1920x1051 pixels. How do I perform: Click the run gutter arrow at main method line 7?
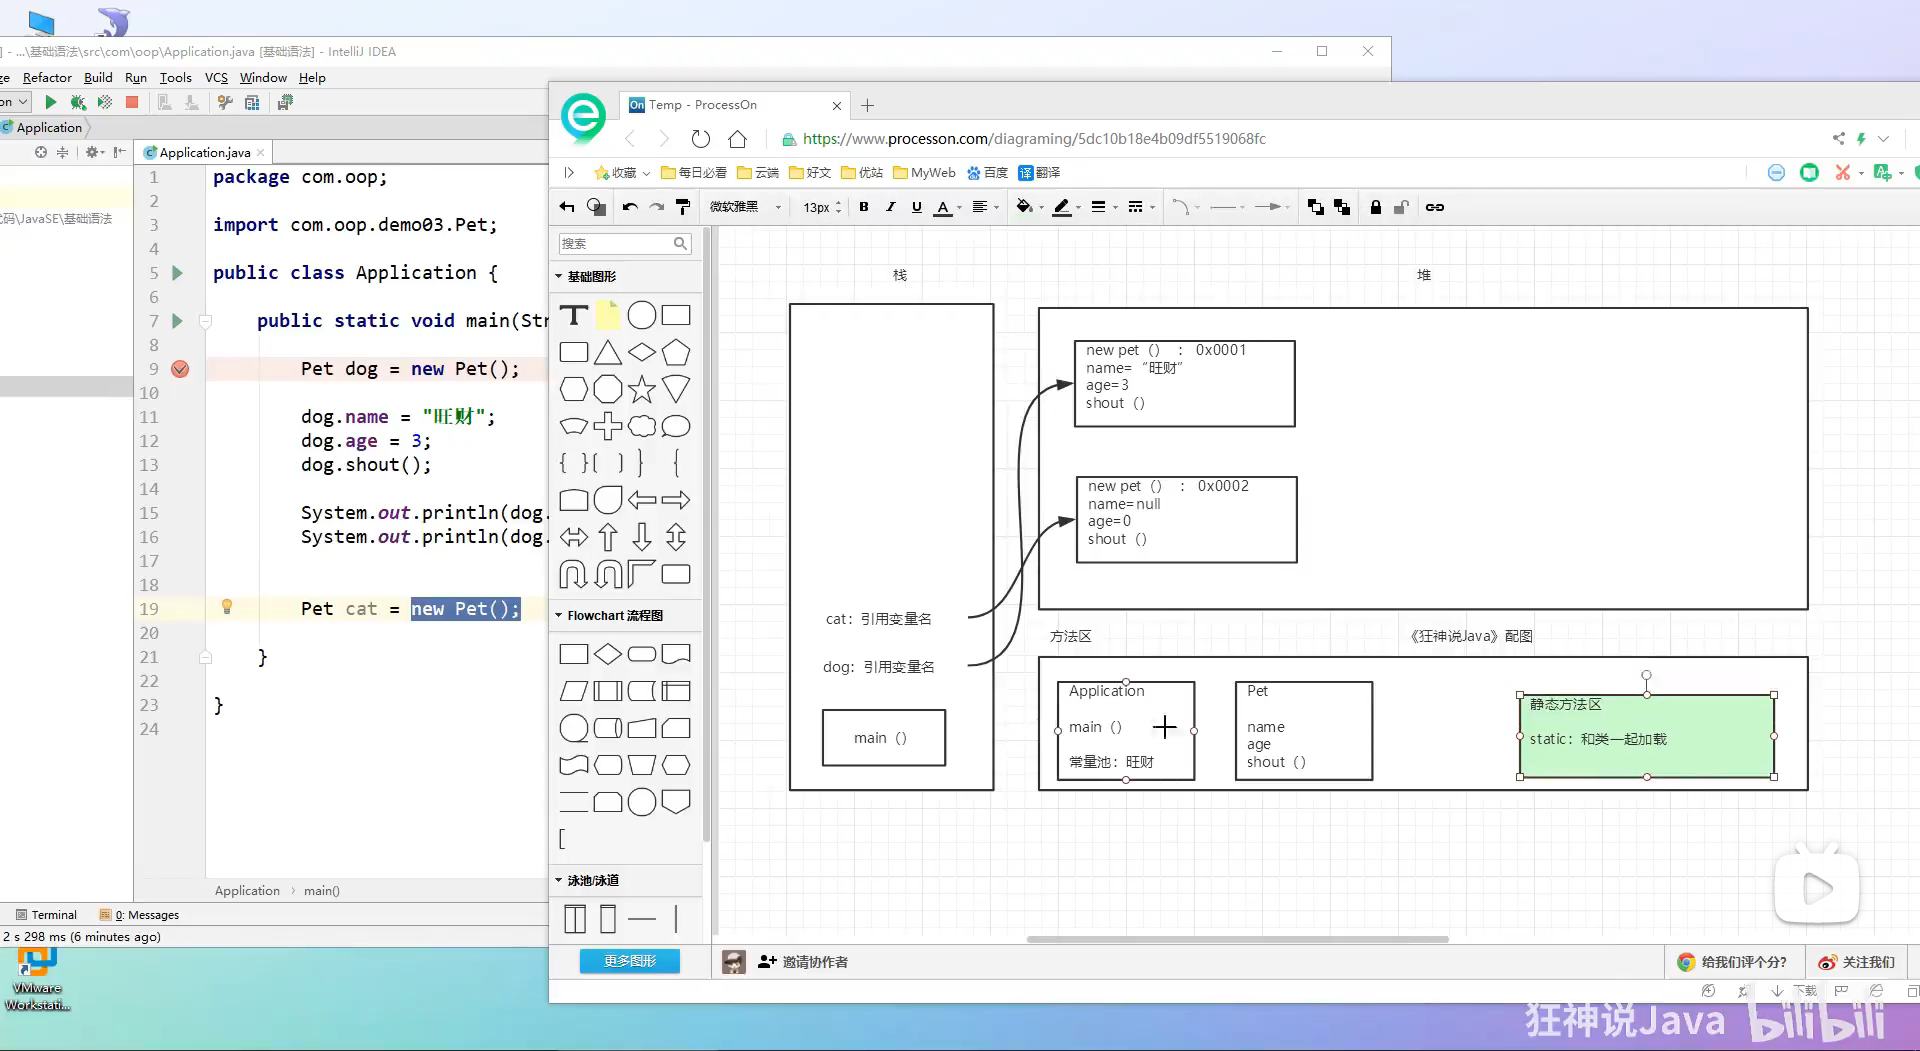point(177,321)
